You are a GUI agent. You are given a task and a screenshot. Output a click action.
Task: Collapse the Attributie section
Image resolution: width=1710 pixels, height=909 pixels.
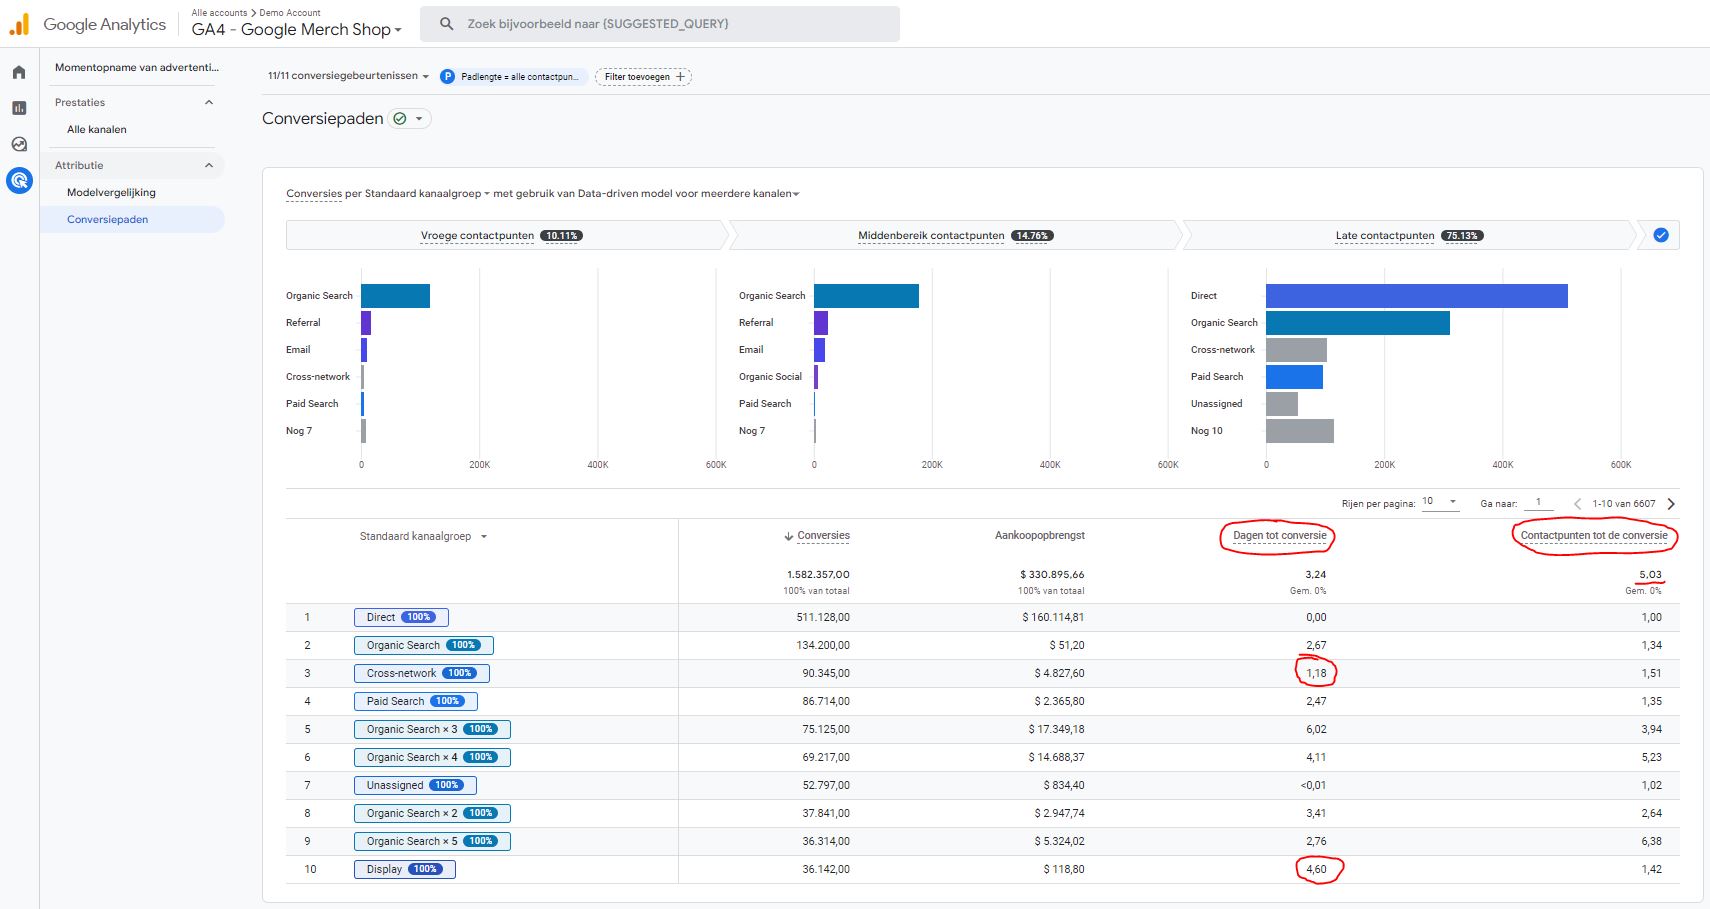pos(209,166)
